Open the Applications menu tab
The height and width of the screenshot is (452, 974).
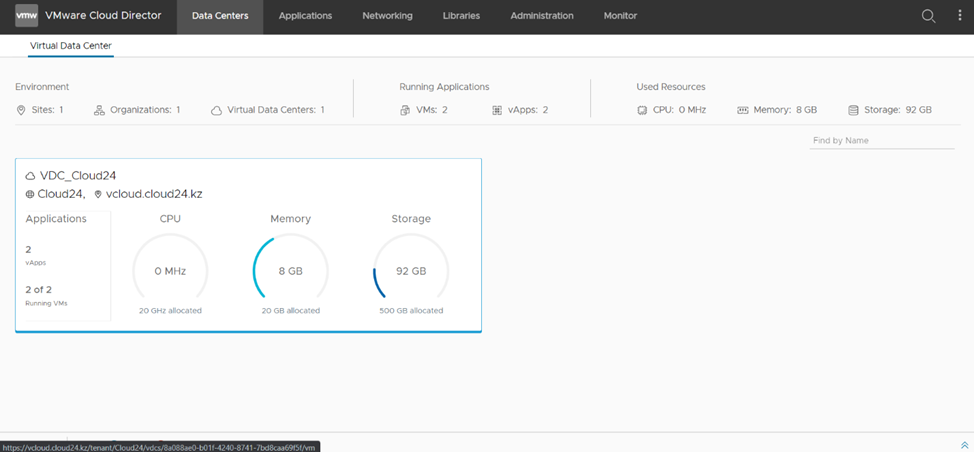click(305, 16)
